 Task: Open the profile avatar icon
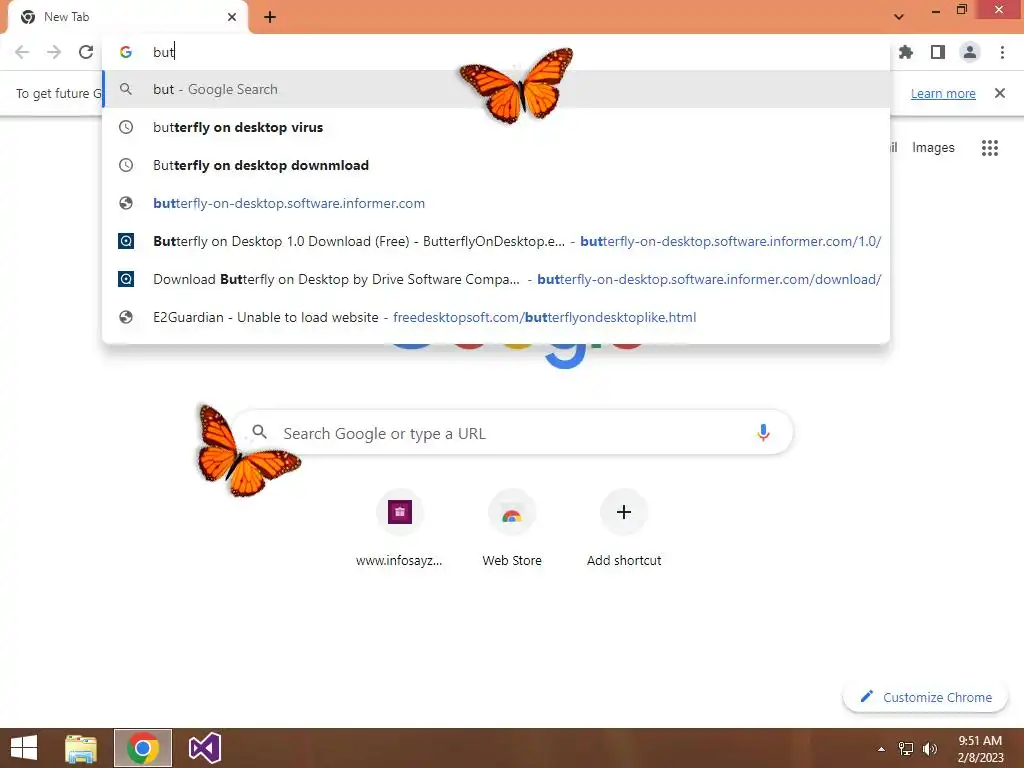pos(970,52)
